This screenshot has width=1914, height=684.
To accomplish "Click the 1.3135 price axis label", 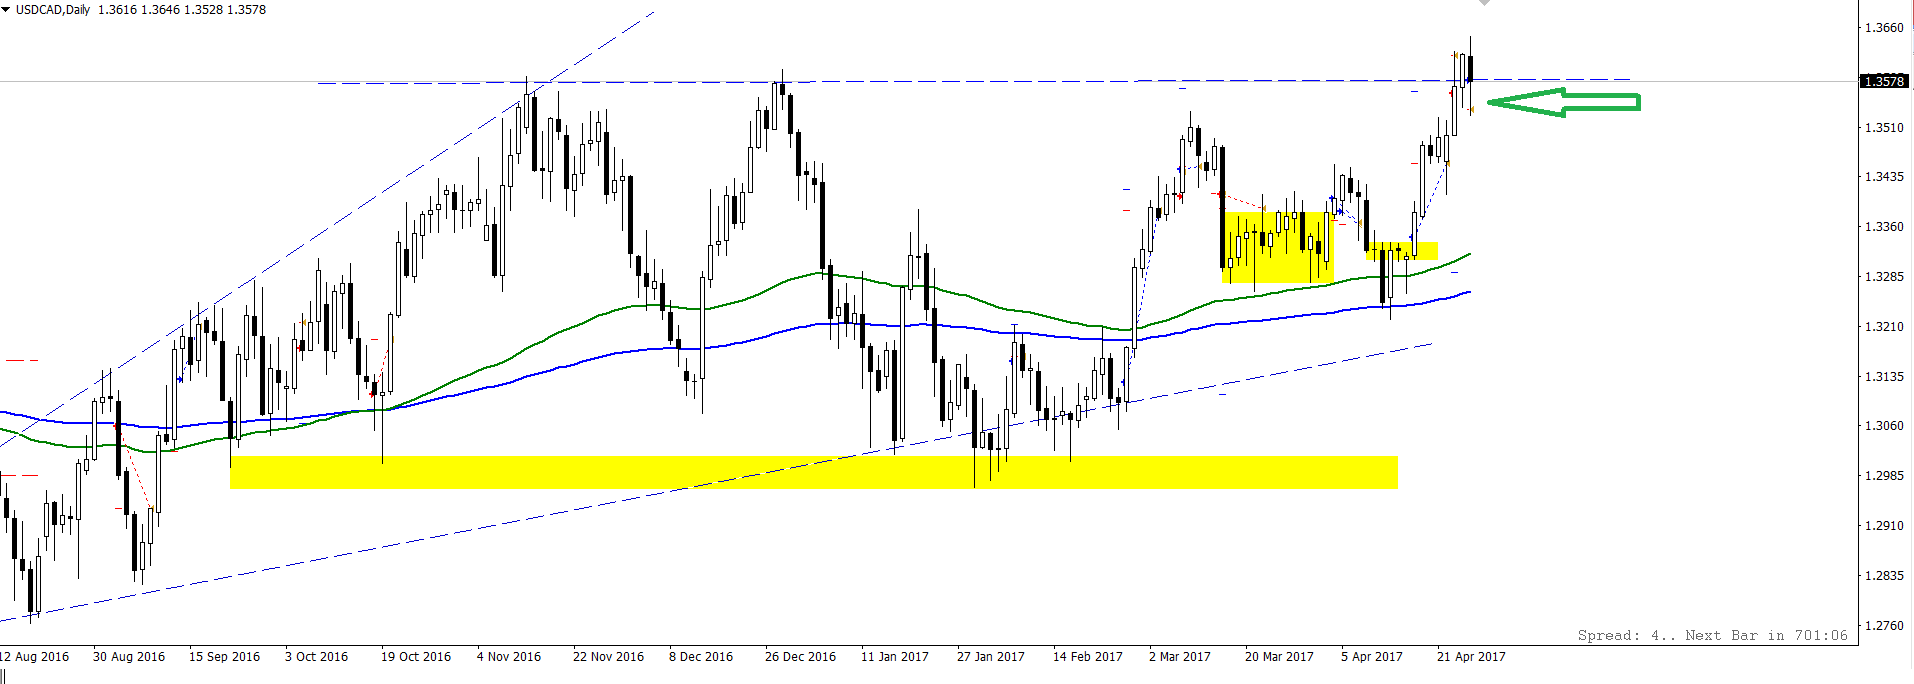I will tap(1884, 377).
